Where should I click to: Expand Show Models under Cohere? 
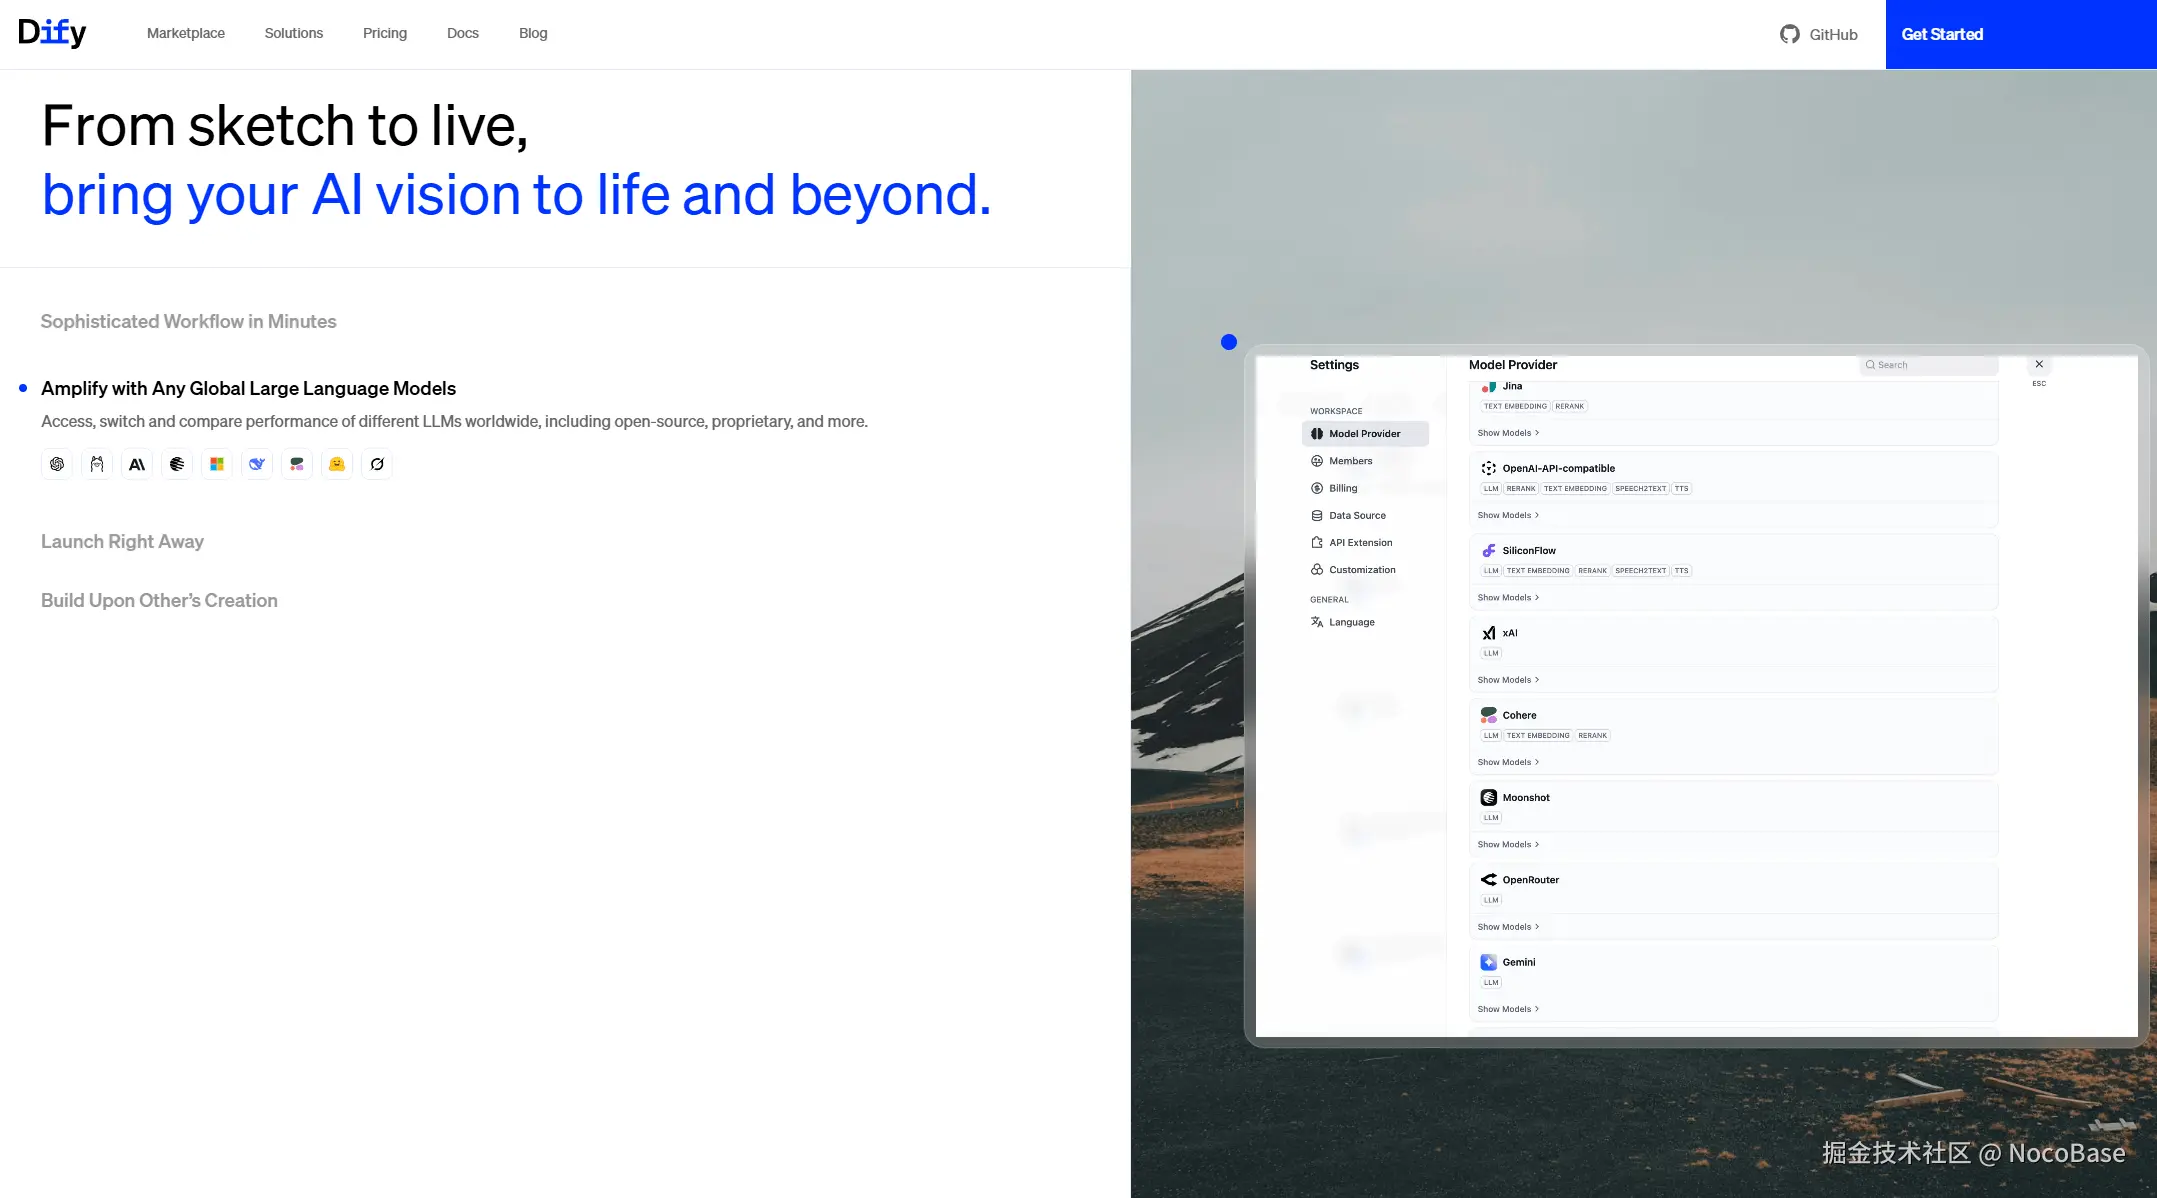1508,762
